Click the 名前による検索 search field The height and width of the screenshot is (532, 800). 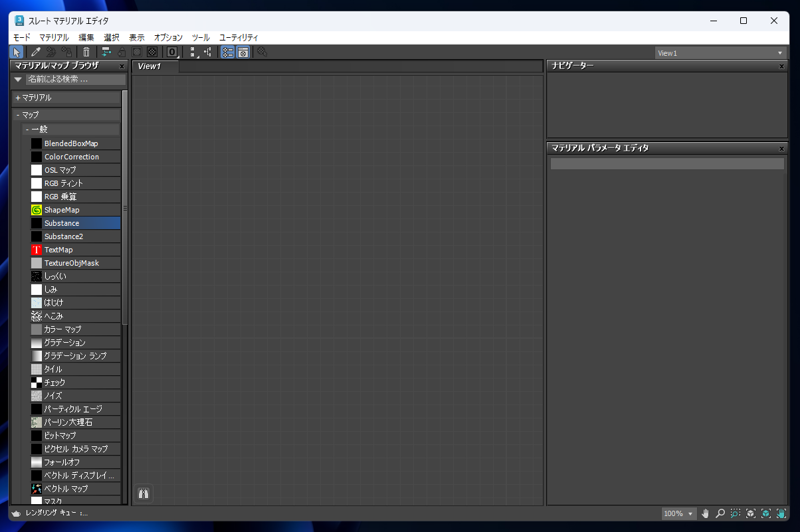point(76,80)
